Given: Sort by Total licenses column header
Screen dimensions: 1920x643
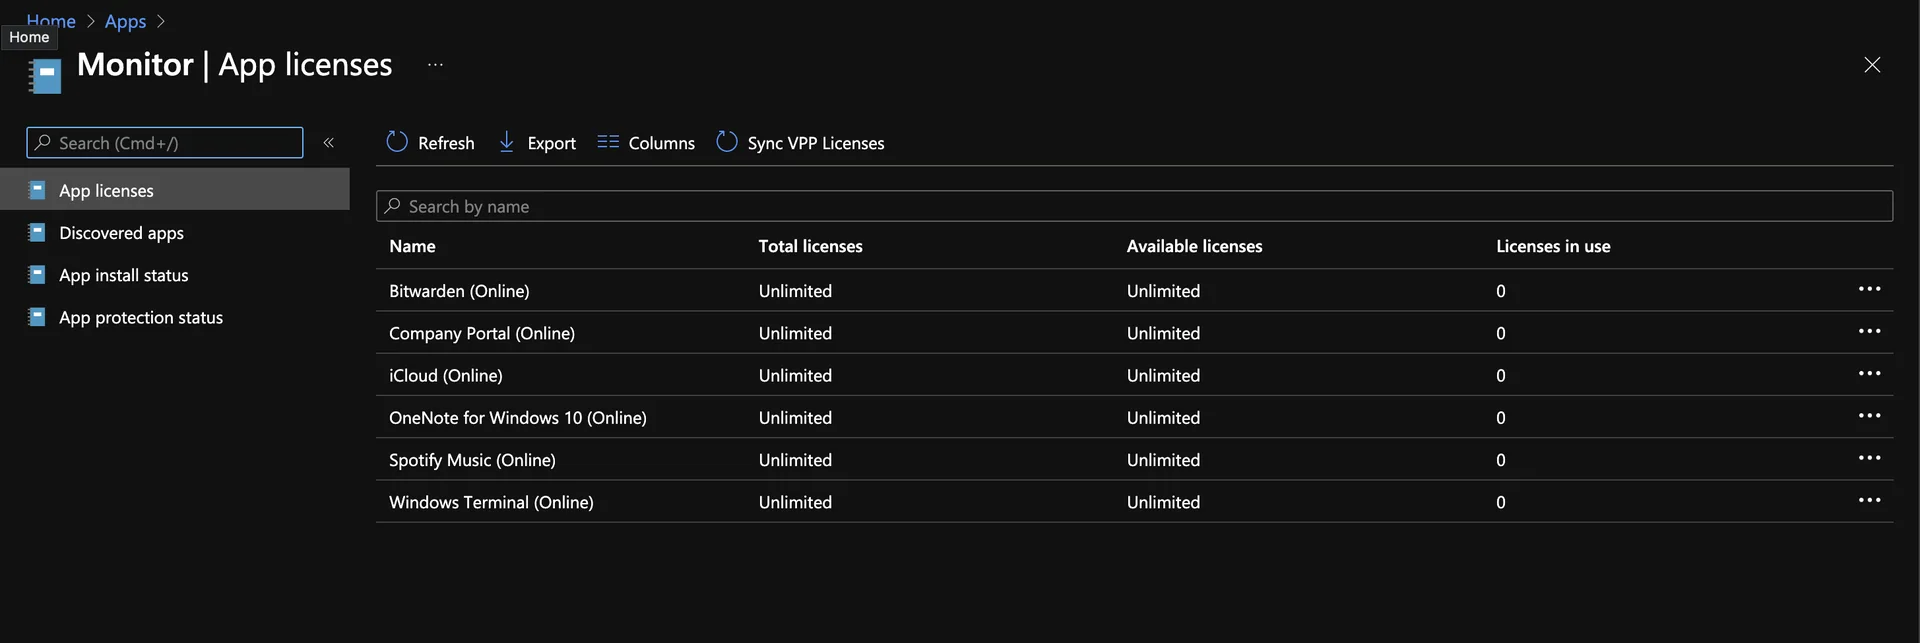Looking at the screenshot, I should [810, 246].
